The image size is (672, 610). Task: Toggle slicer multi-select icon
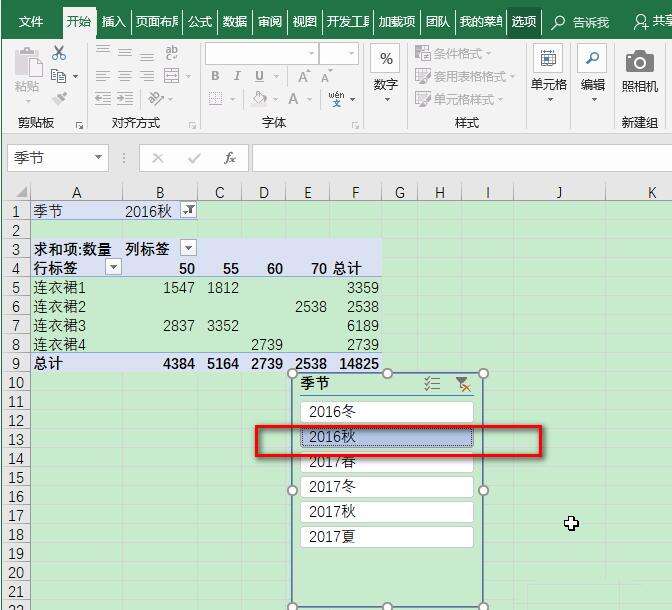point(432,384)
